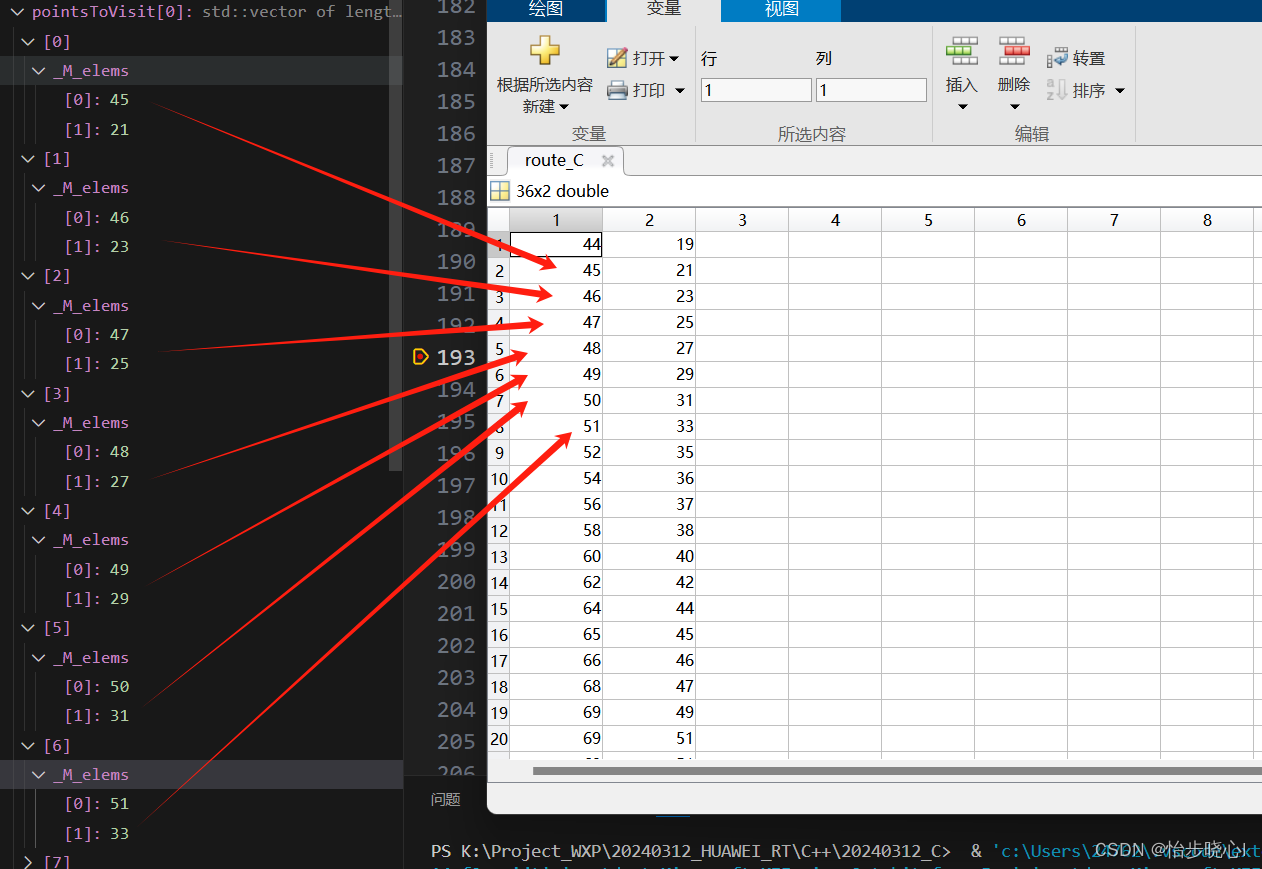This screenshot has width=1262, height=869.
Task: Switch to the 视图 ribbon tab
Action: [x=781, y=9]
